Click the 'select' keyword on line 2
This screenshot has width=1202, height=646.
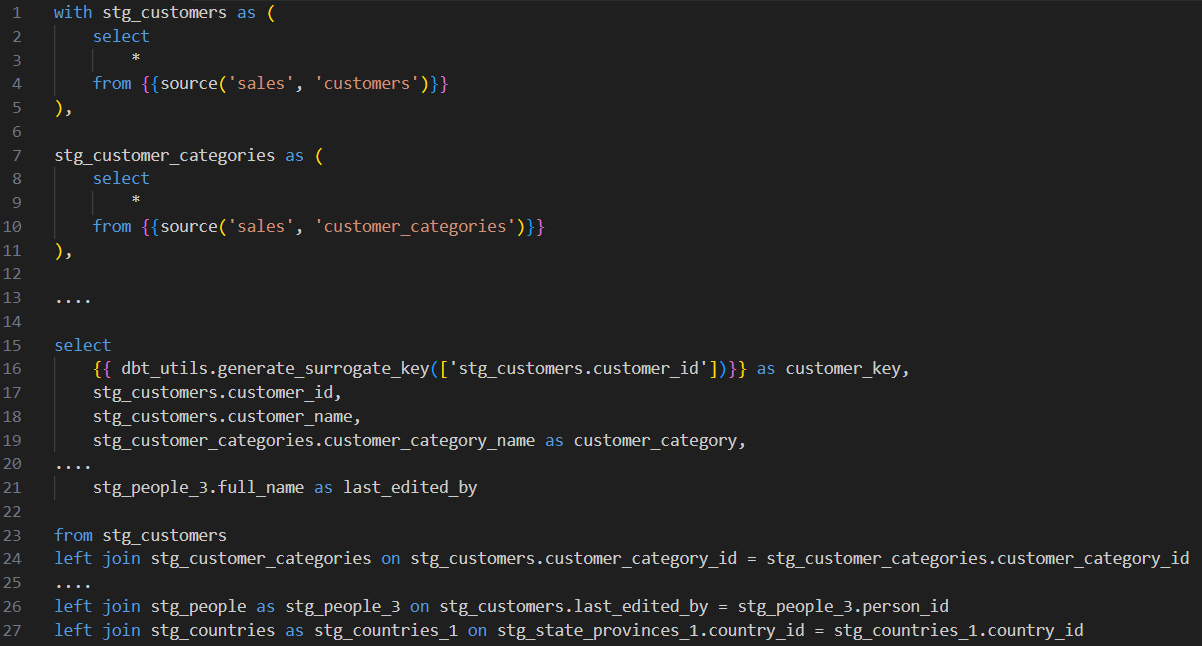coord(121,36)
